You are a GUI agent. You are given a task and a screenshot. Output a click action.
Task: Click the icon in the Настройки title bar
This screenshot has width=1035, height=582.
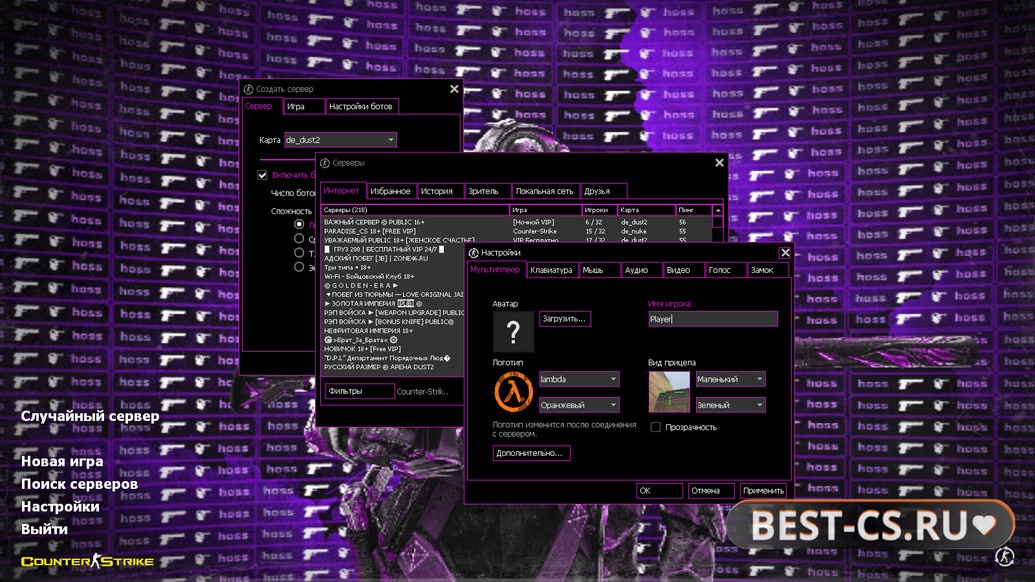(473, 253)
